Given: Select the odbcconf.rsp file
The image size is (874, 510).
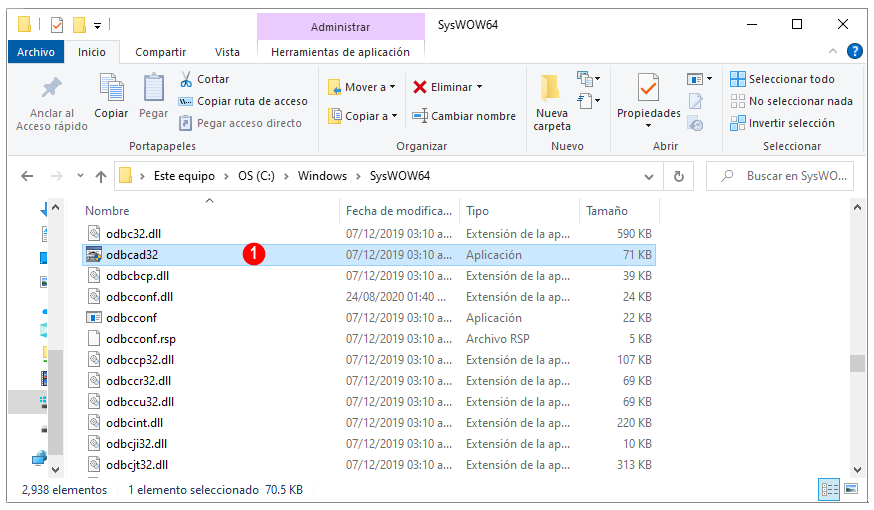Looking at the screenshot, I should (369, 339).
